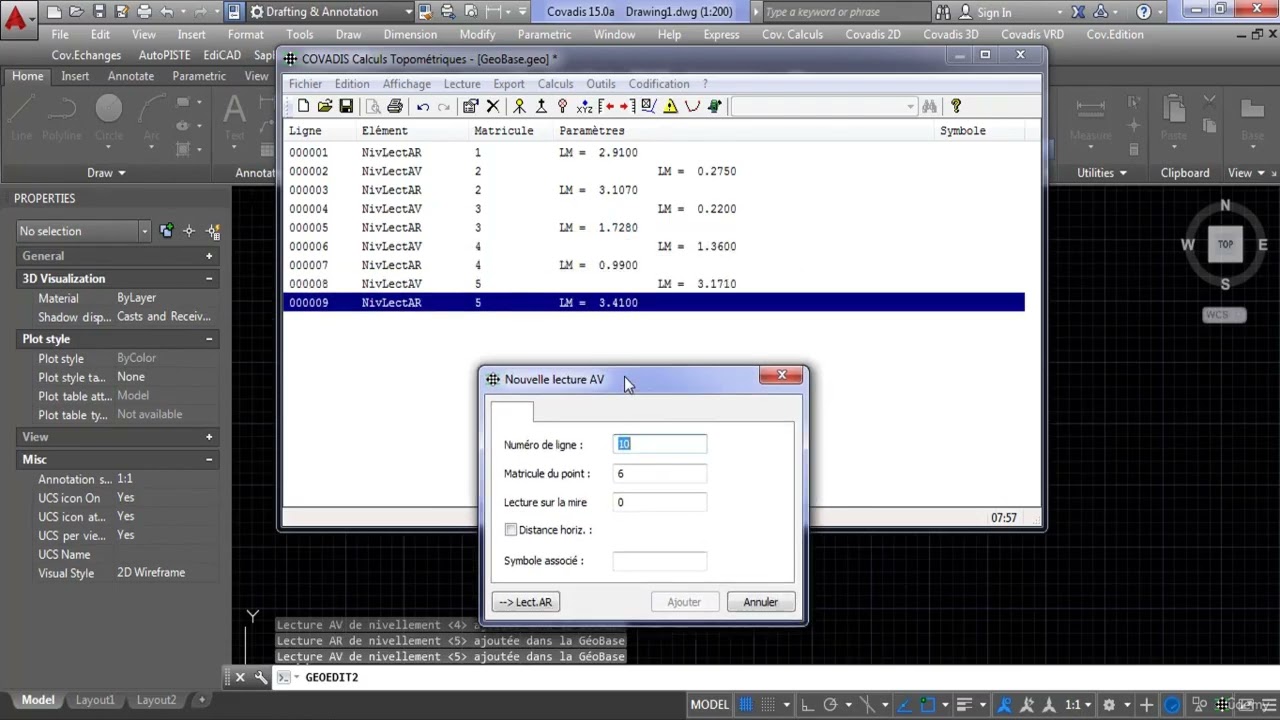Screen dimensions: 1280x720
Task: Click the XYZ coordinates icon in COVADIS toolbar
Action: [585, 106]
